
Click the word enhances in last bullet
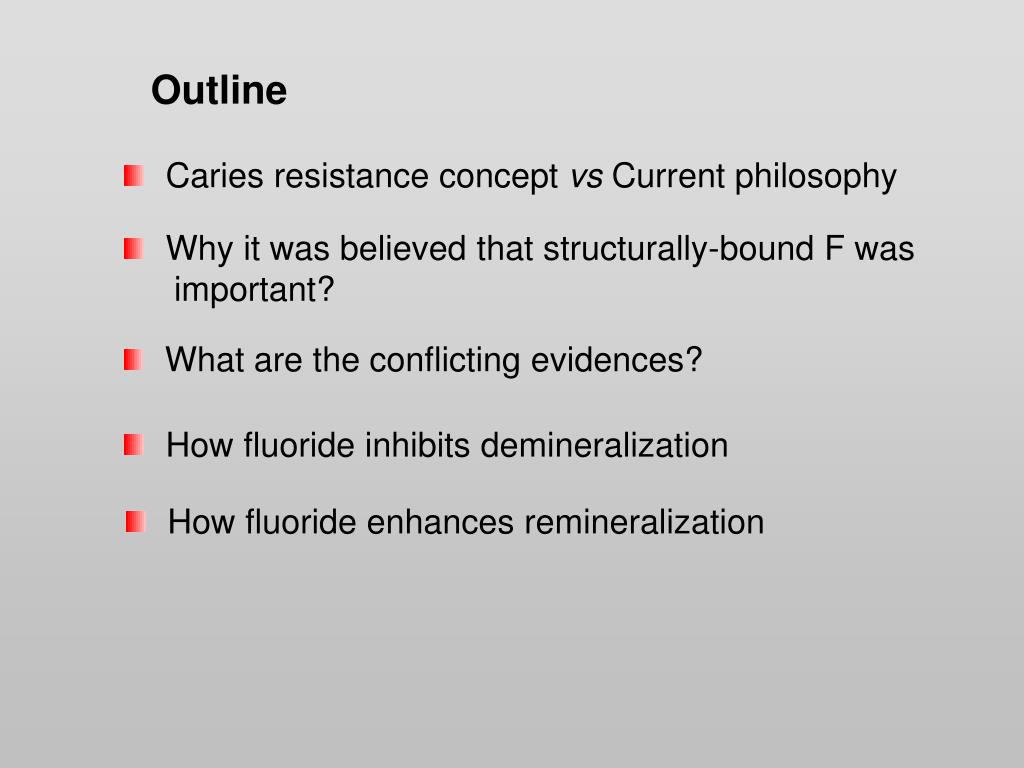(x=440, y=522)
